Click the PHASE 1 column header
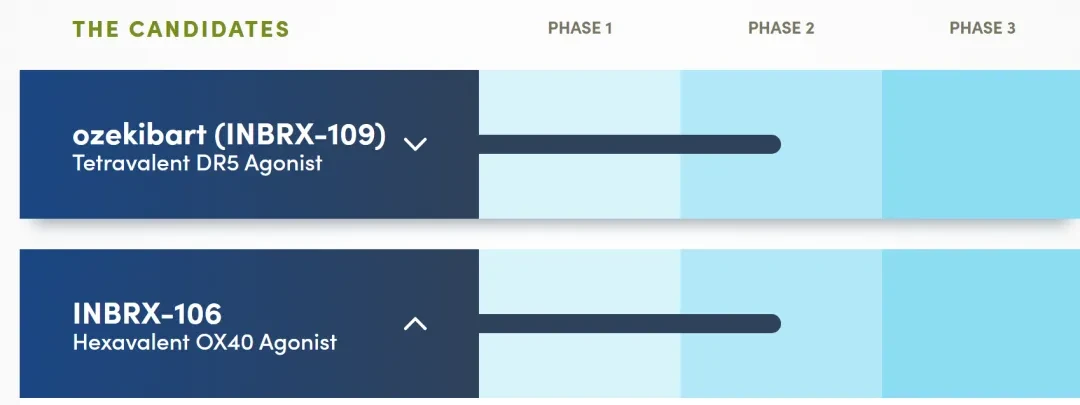 pyautogui.click(x=580, y=28)
